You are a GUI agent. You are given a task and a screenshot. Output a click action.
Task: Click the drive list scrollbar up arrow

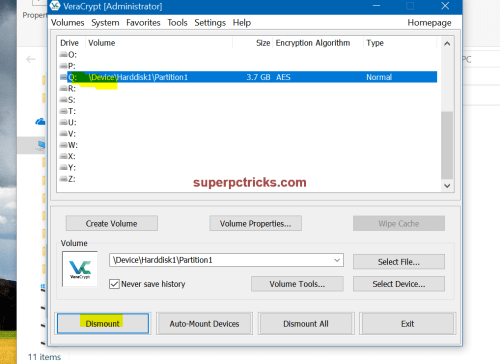click(447, 44)
